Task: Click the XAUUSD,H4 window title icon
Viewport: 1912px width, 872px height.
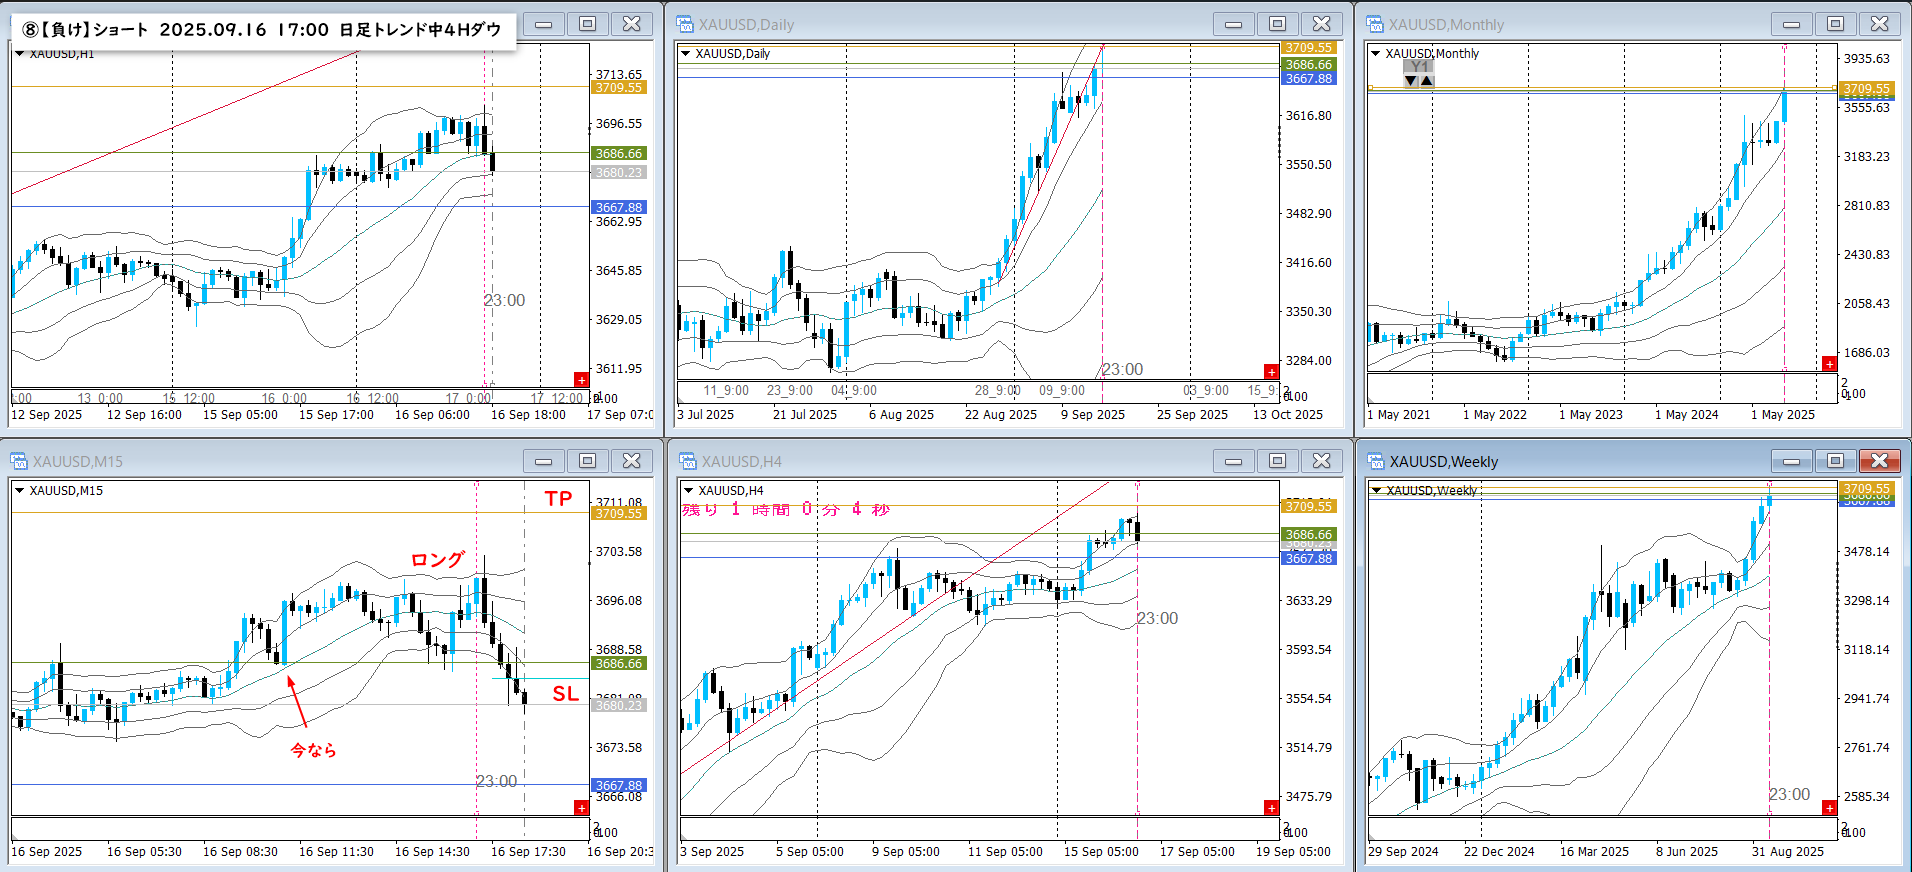Action: click(688, 461)
